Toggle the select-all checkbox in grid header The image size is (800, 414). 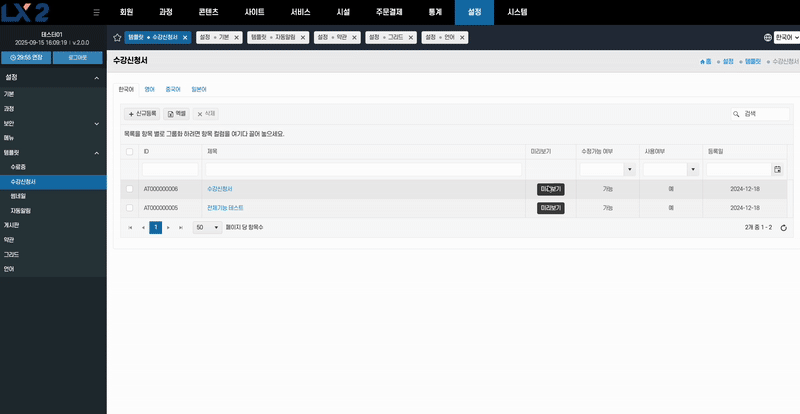tap(129, 152)
